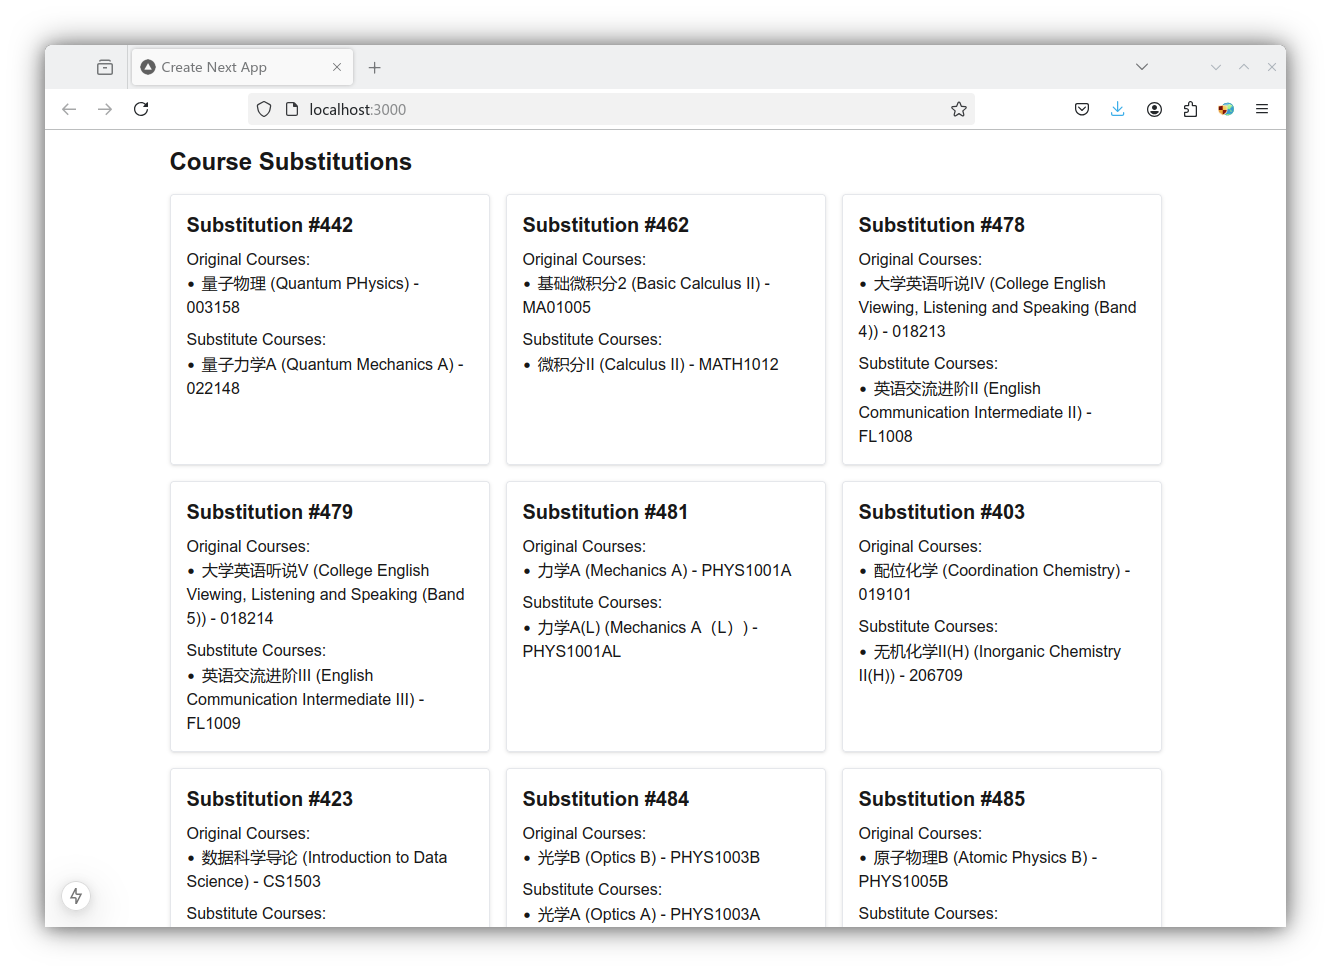The image size is (1331, 972).
Task: Click the multicolor extension icon in toolbar
Action: 1226,109
